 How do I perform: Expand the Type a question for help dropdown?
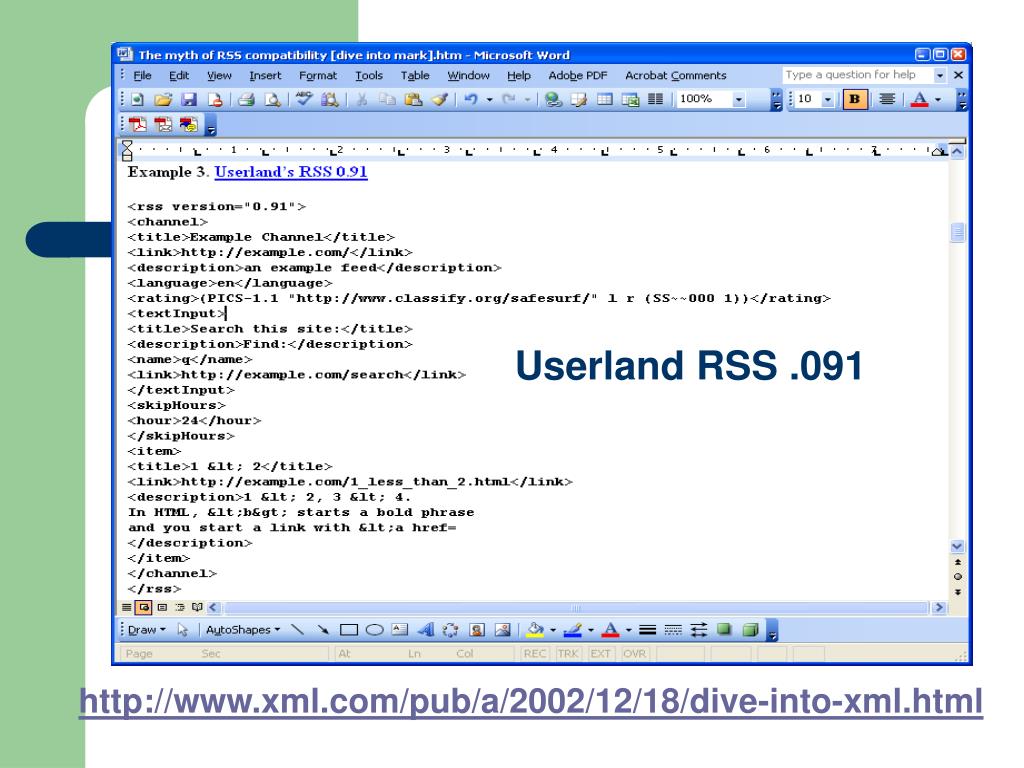(x=940, y=75)
